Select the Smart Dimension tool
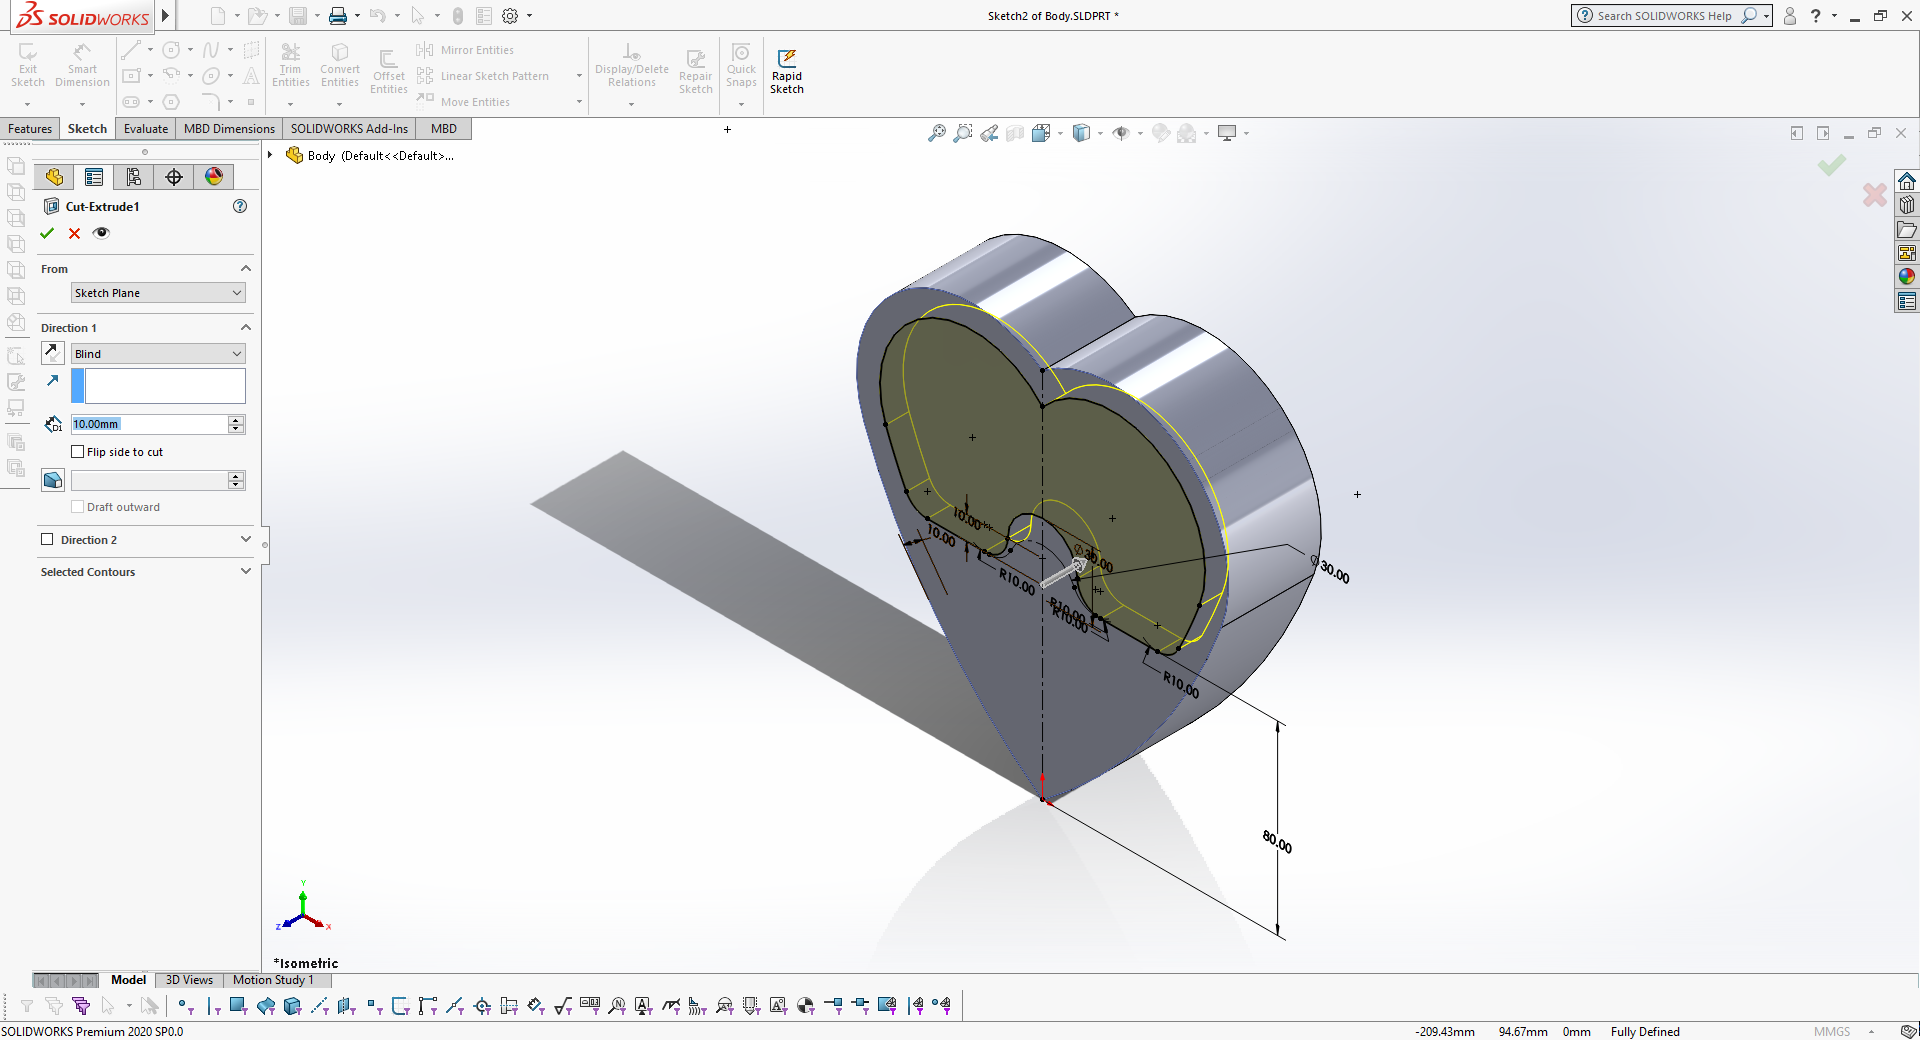Image resolution: width=1920 pixels, height=1040 pixels. tap(82, 65)
